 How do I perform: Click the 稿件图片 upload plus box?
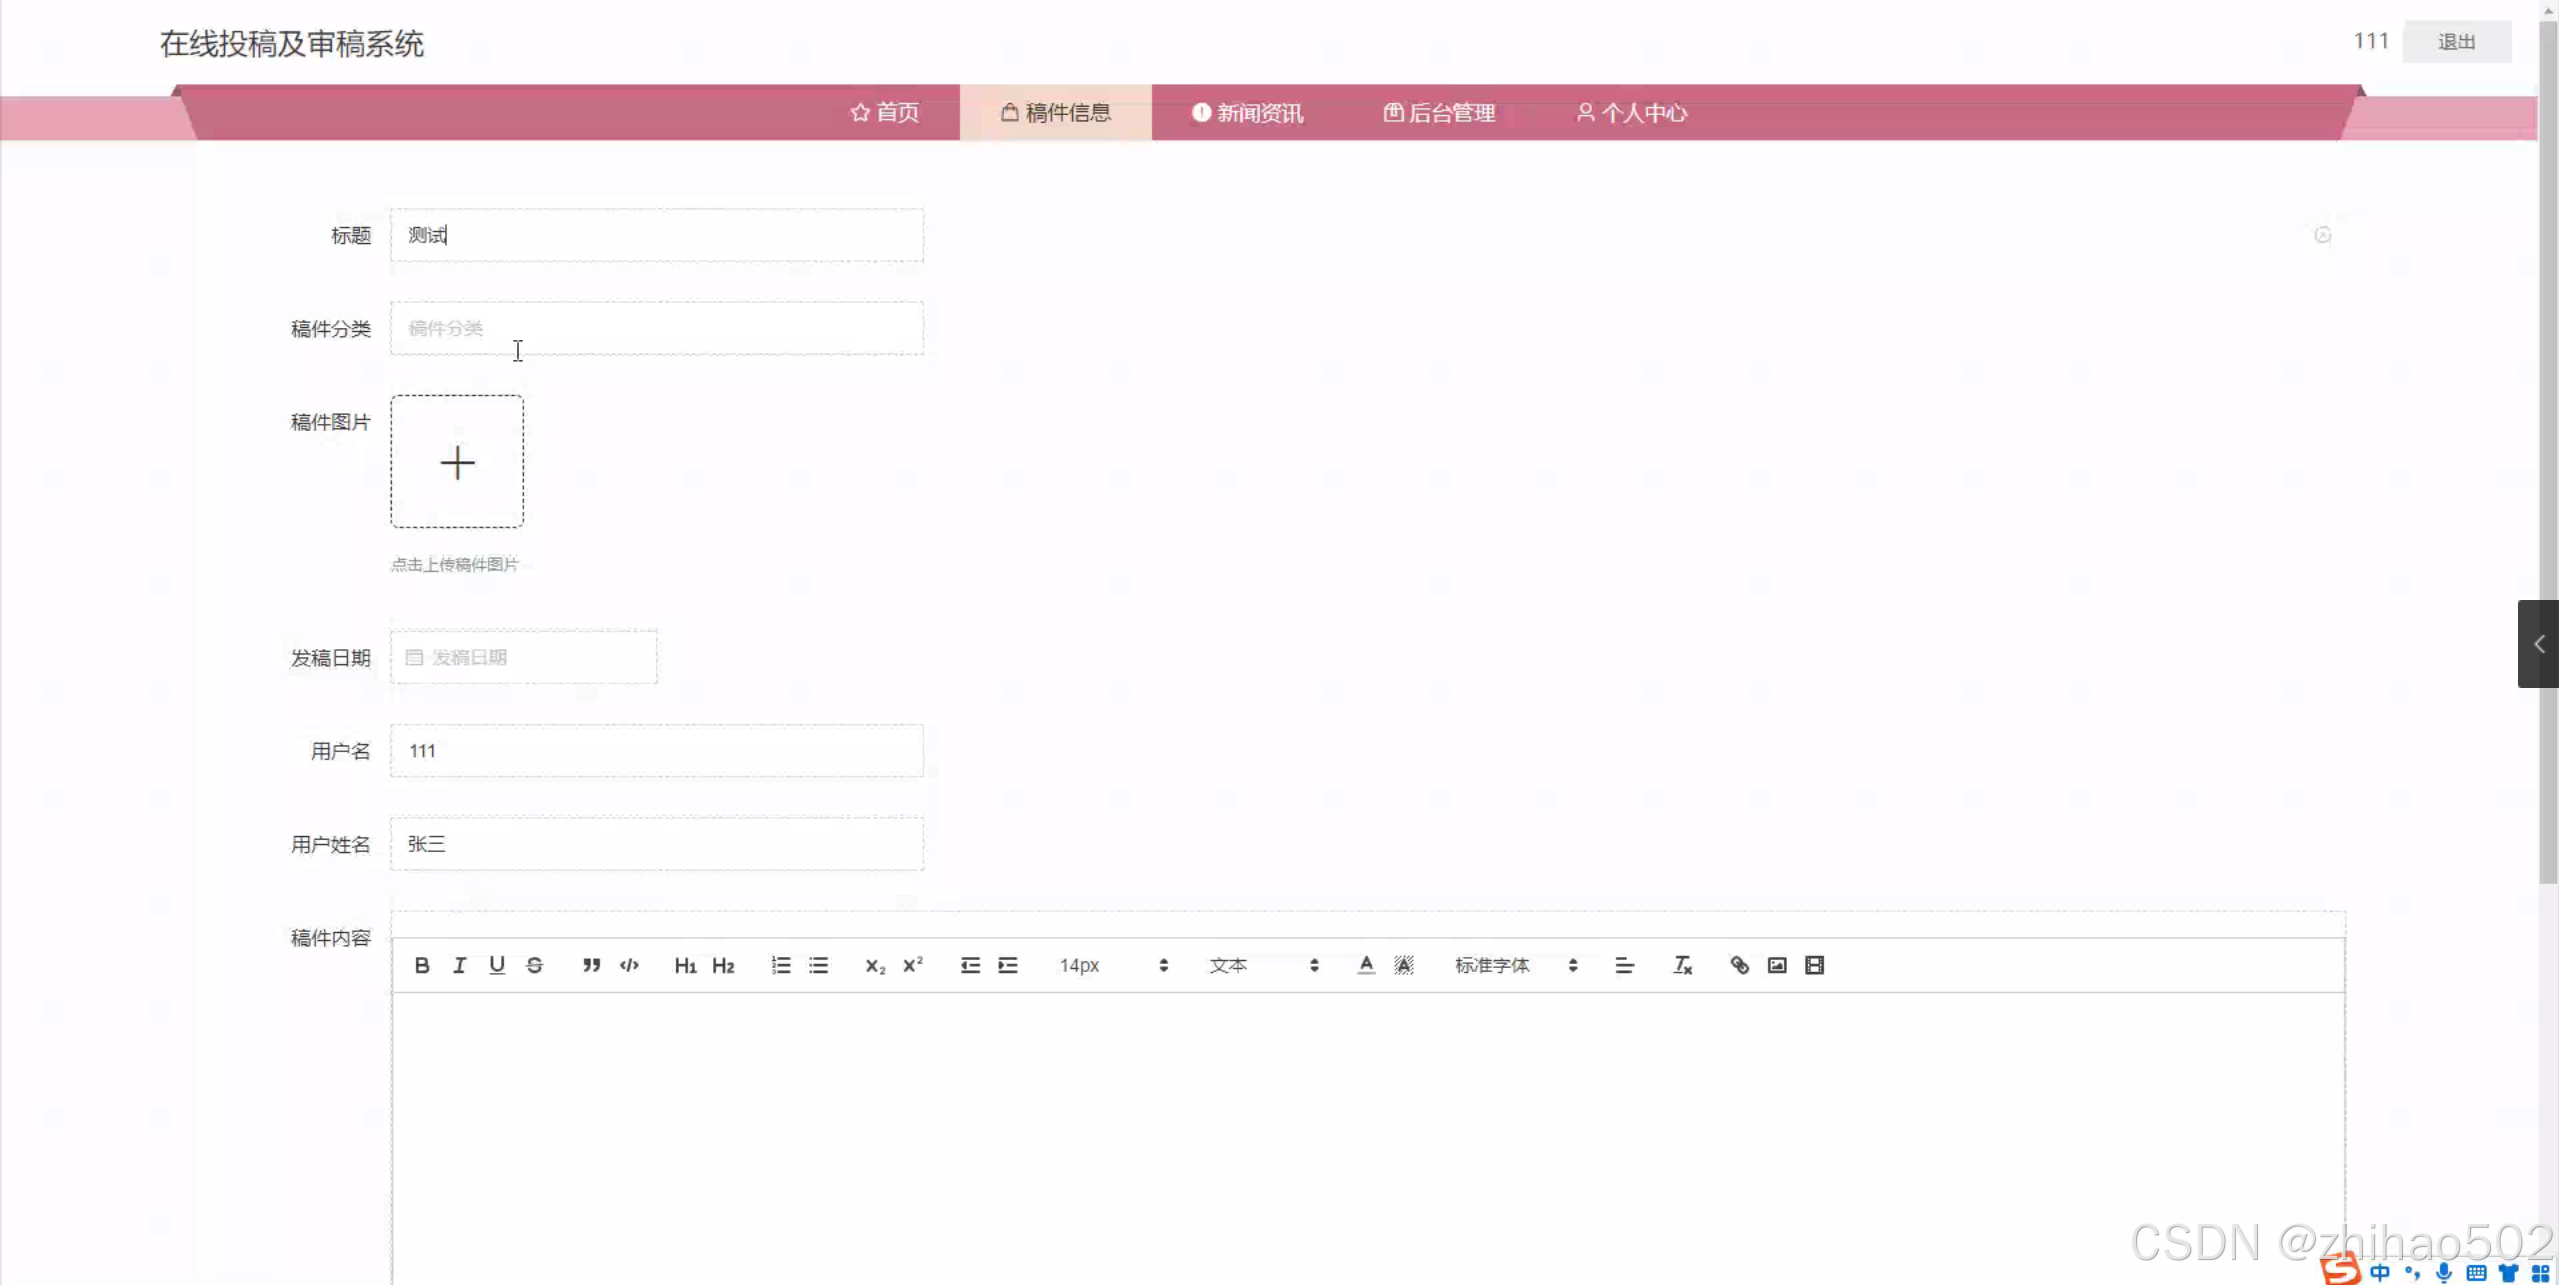pyautogui.click(x=457, y=462)
